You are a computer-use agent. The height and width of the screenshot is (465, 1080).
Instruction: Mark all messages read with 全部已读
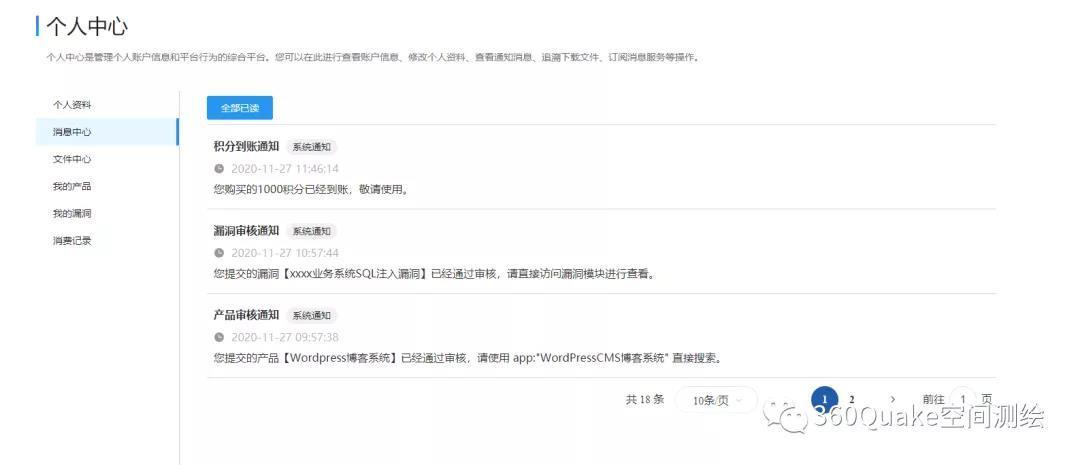(x=240, y=108)
